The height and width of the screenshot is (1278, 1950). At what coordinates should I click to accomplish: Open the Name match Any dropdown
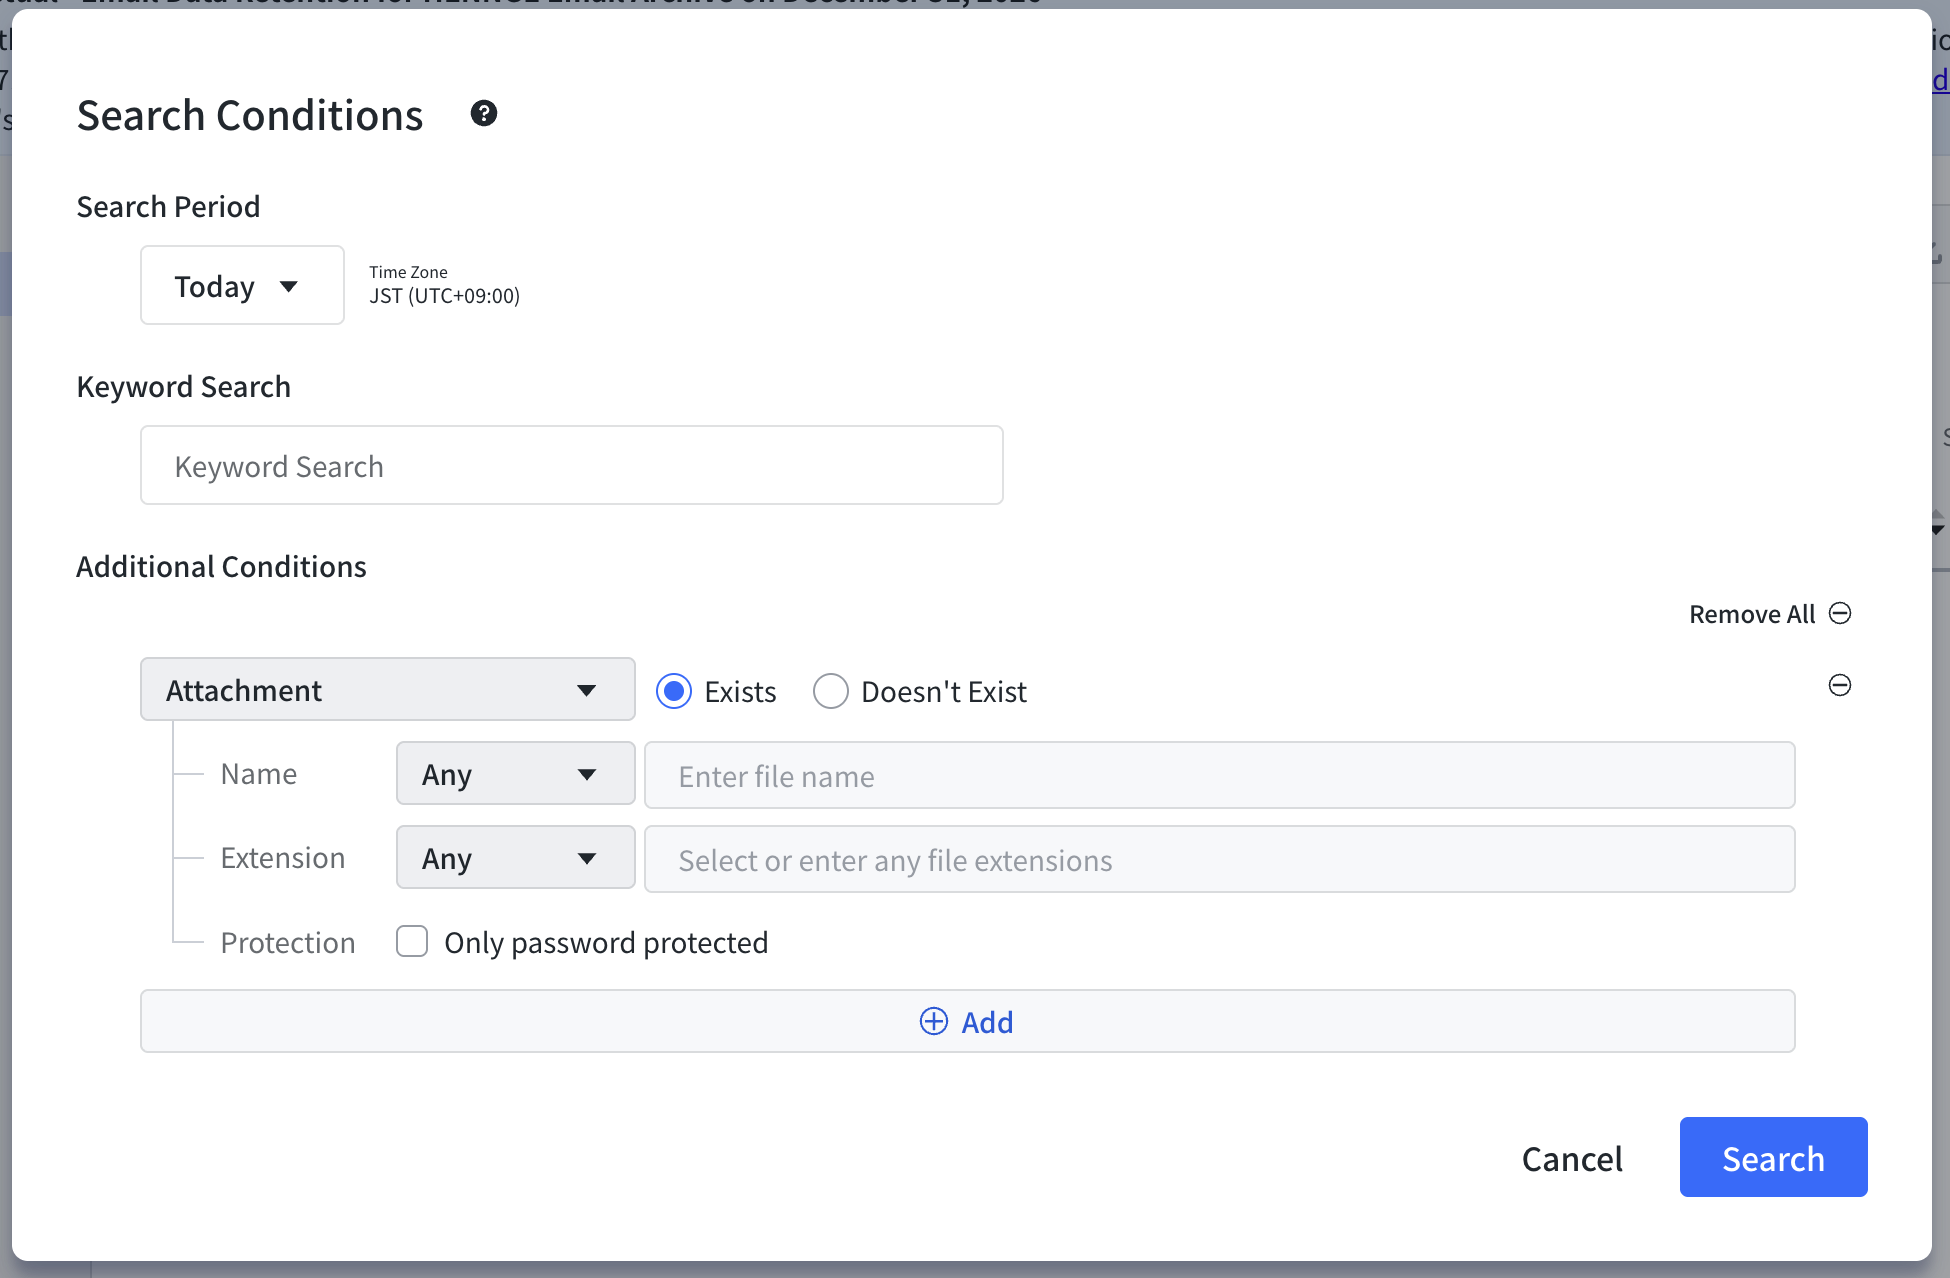[x=516, y=773]
